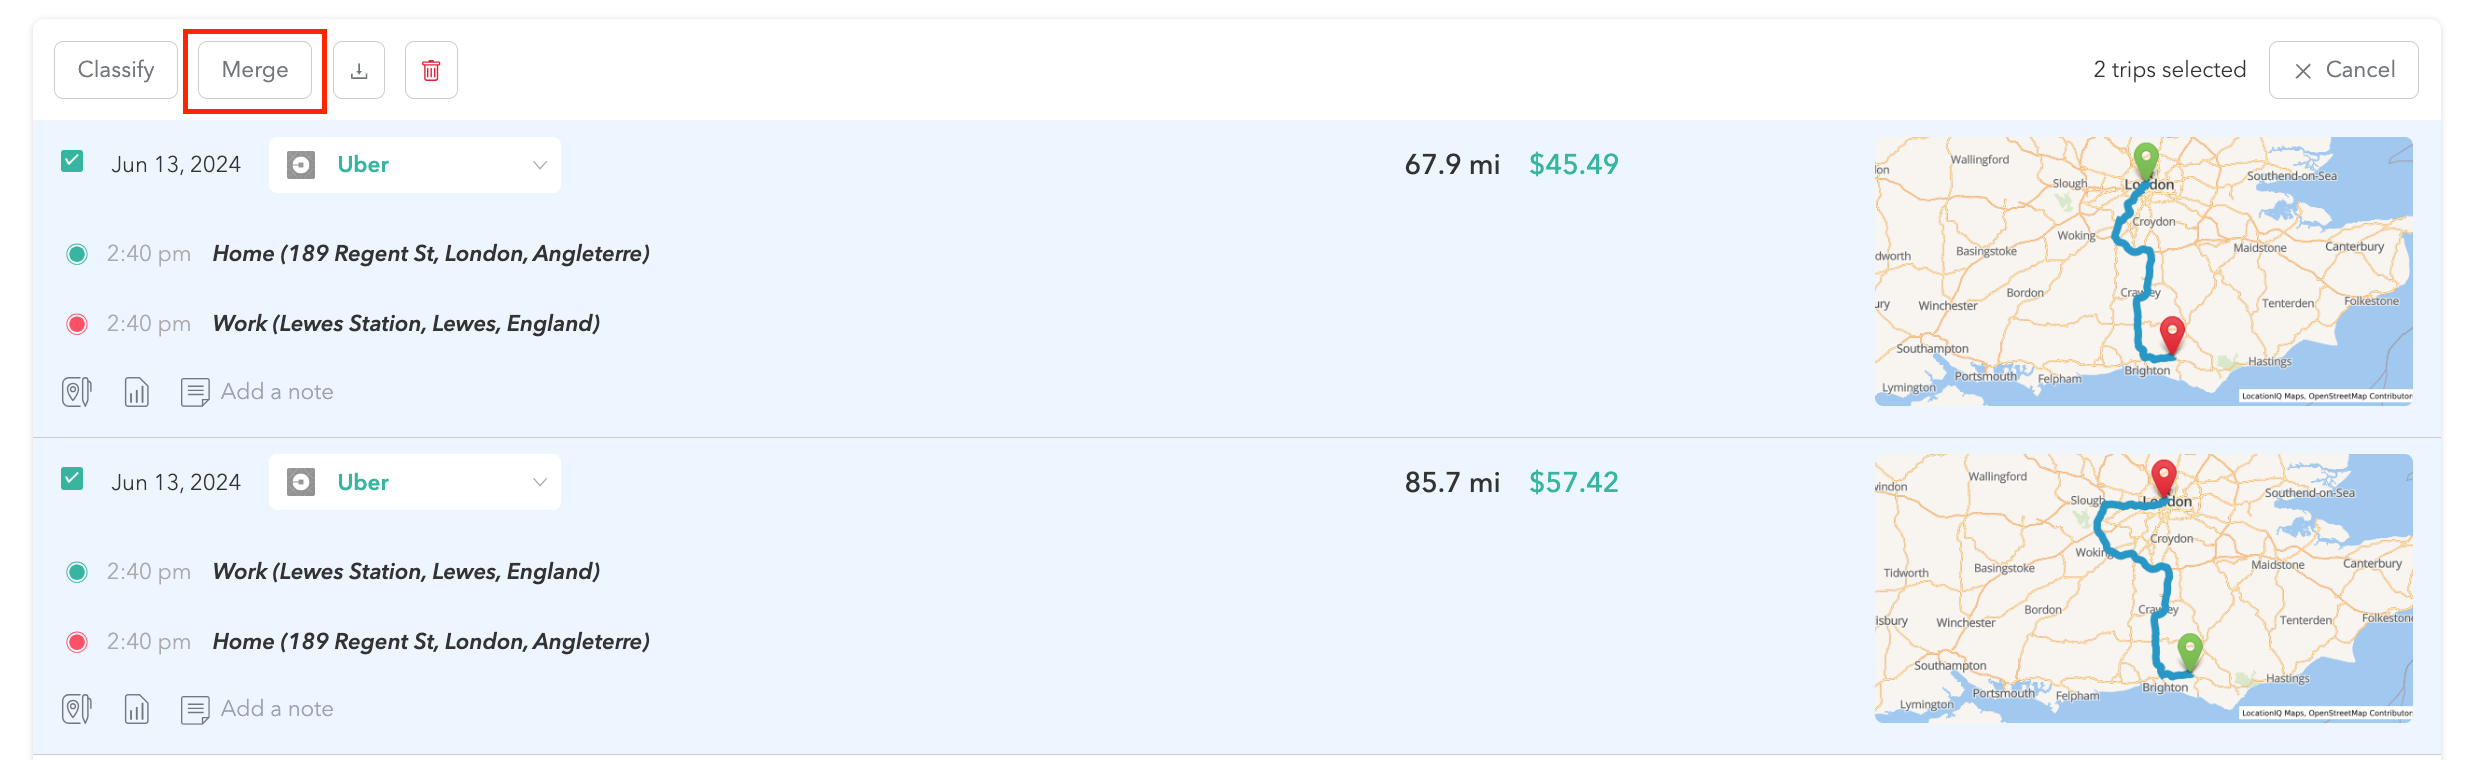Open the trip report chart icon on the second trip

(x=136, y=708)
